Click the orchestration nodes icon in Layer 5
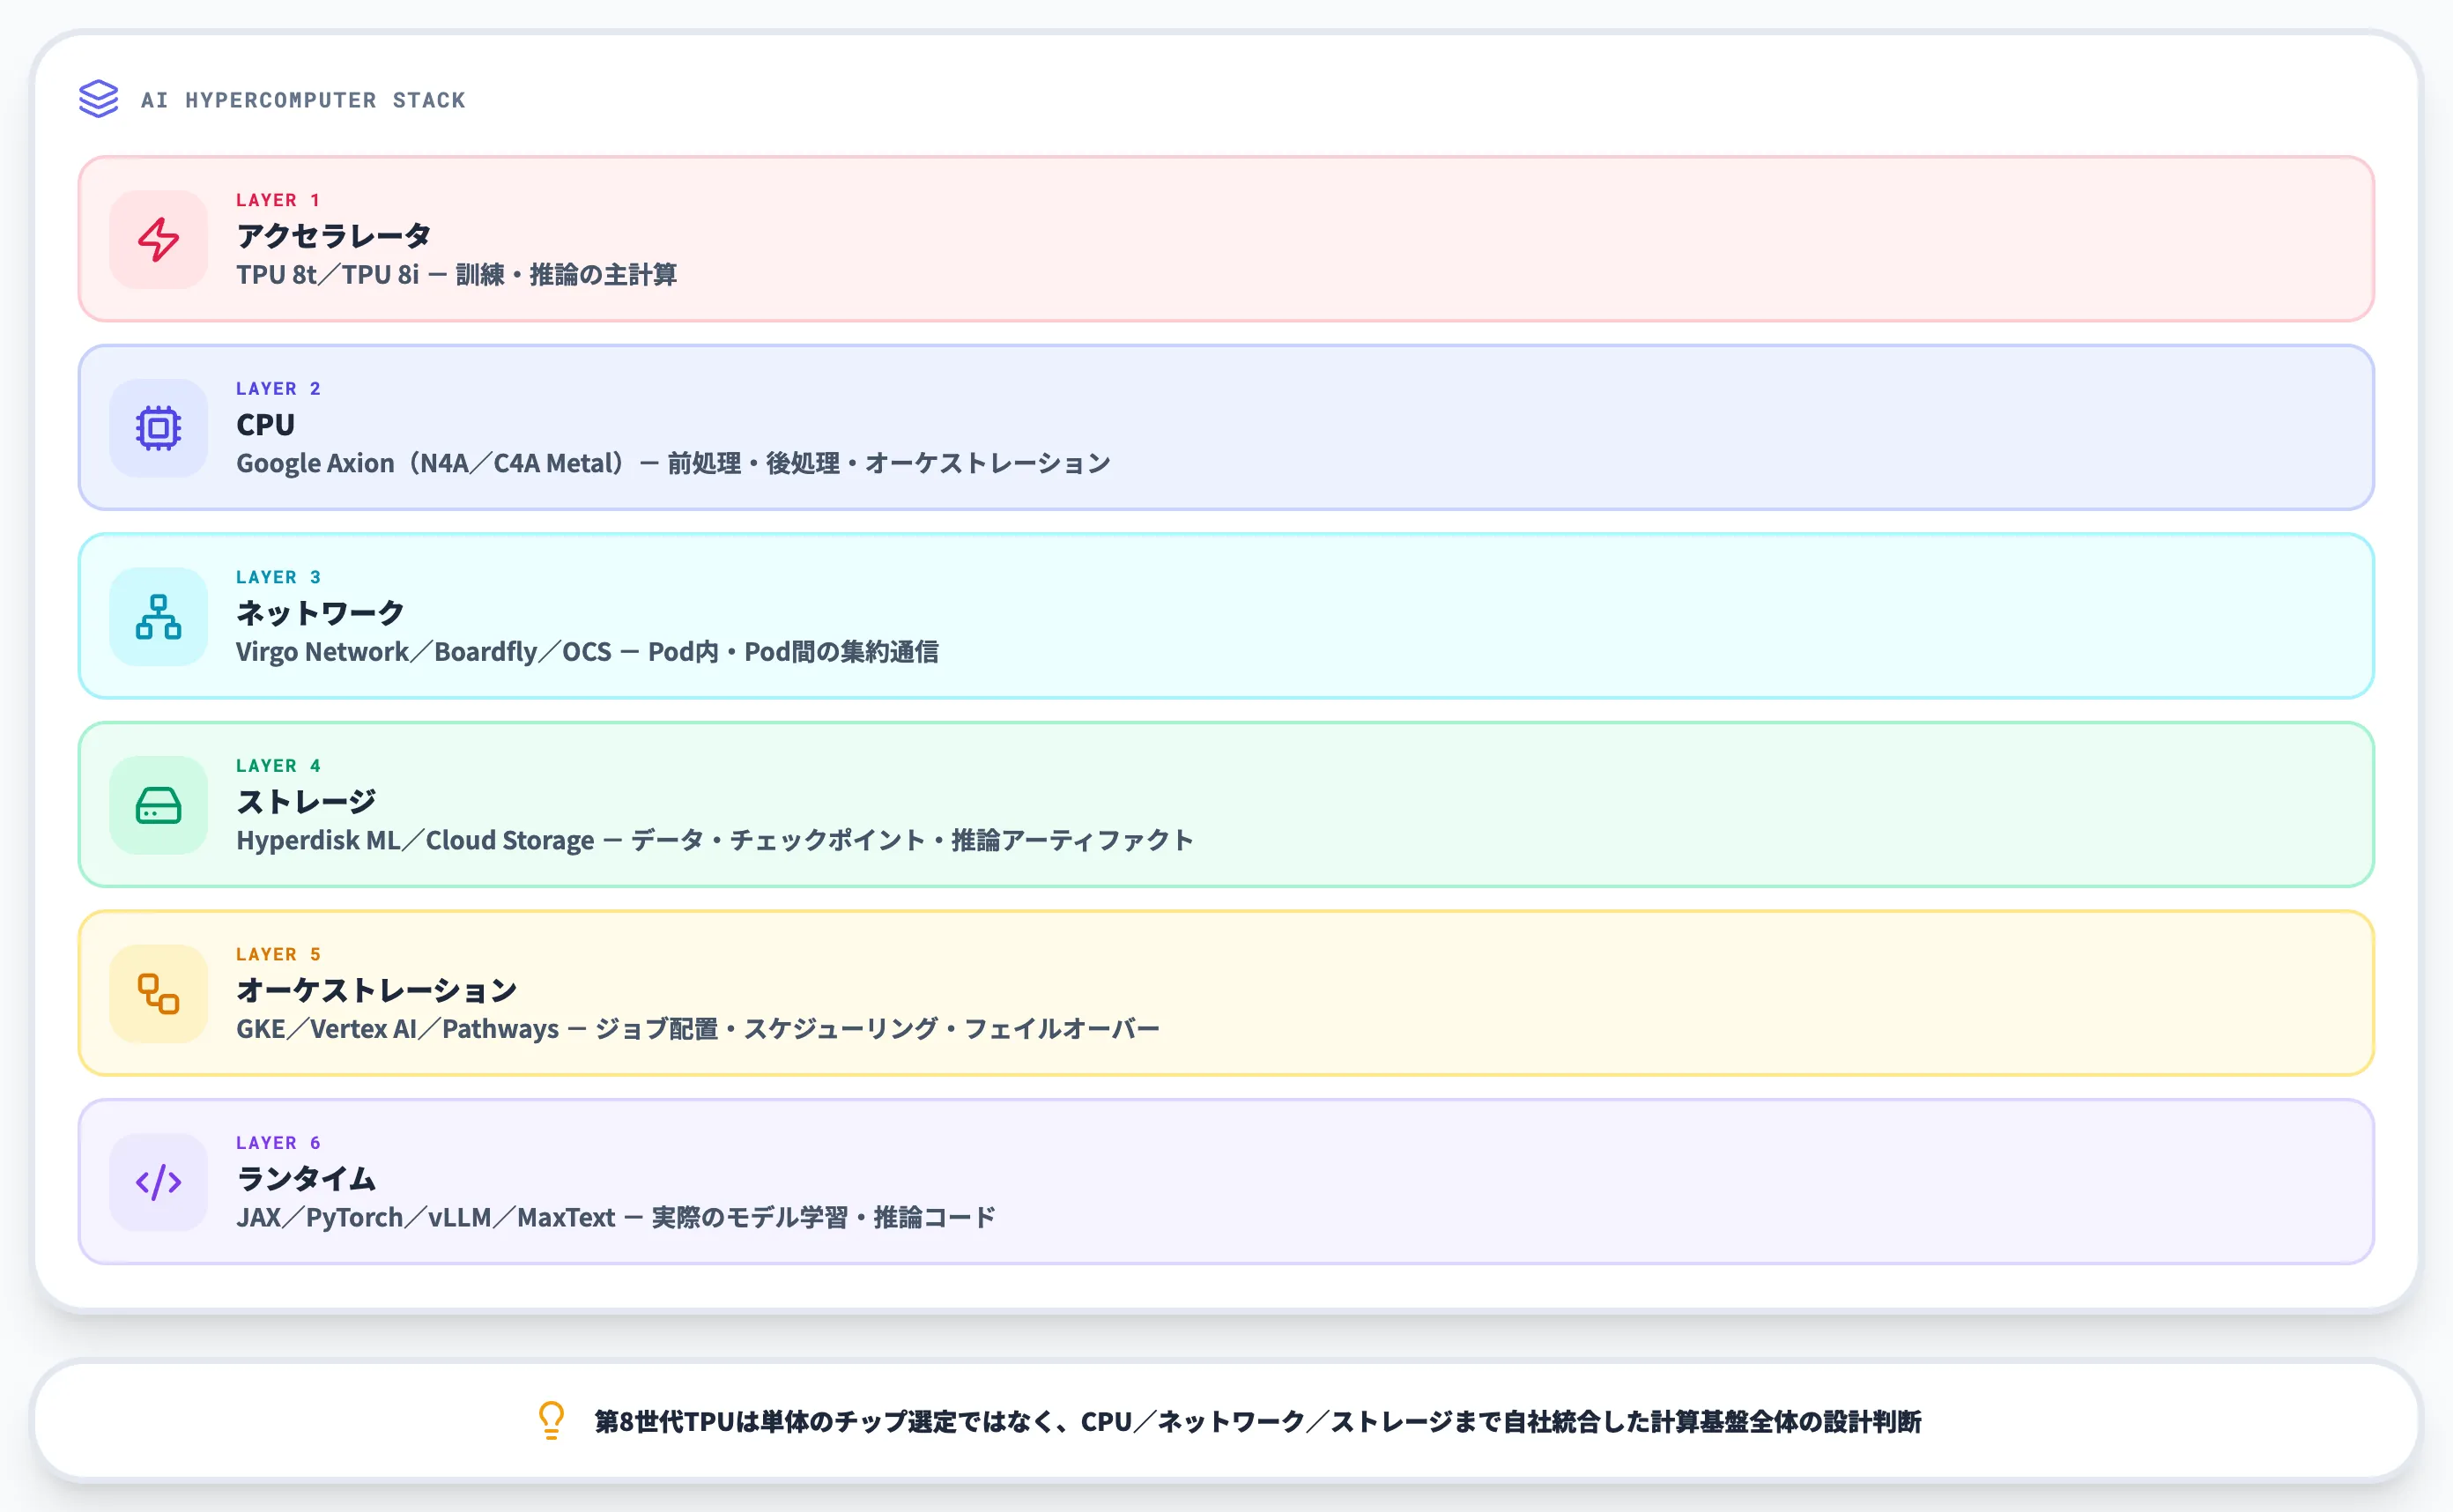Screen dimensions: 2453x1512 pos(157,995)
